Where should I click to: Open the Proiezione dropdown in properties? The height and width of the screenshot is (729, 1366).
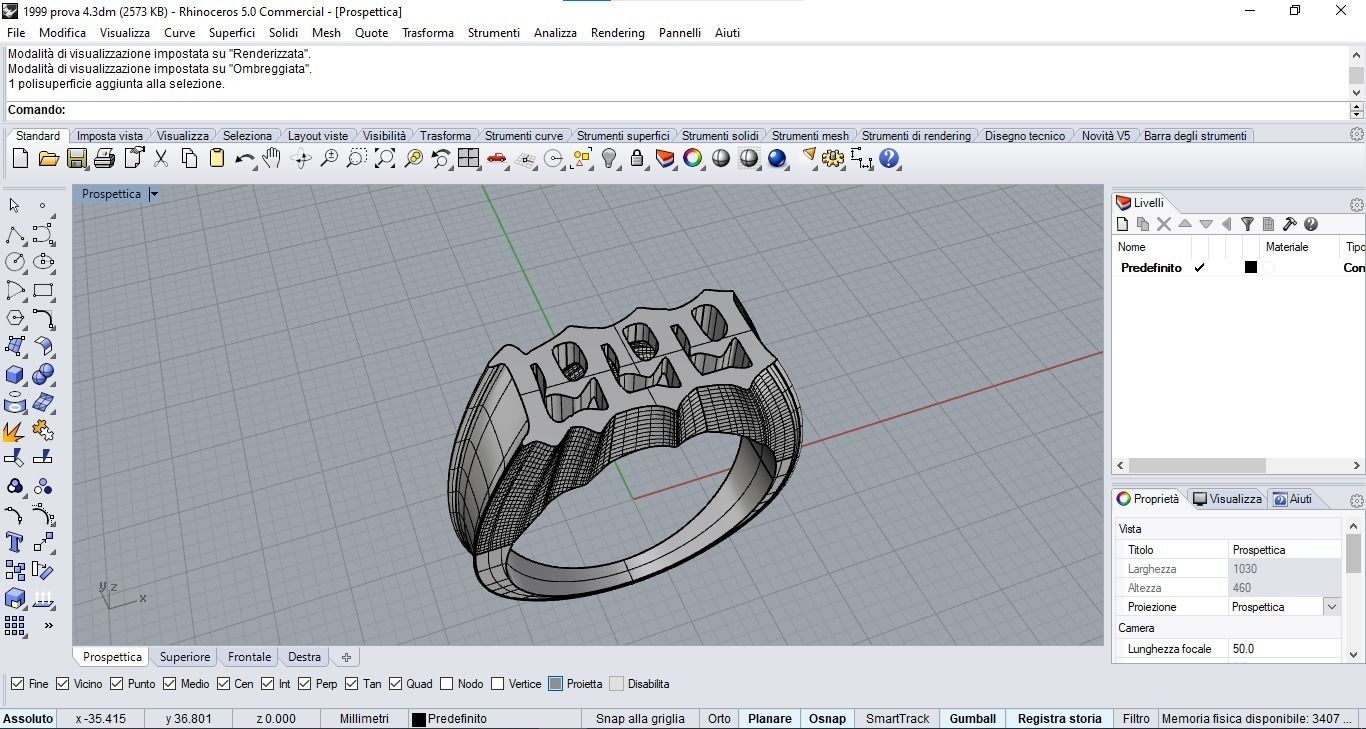pos(1331,607)
